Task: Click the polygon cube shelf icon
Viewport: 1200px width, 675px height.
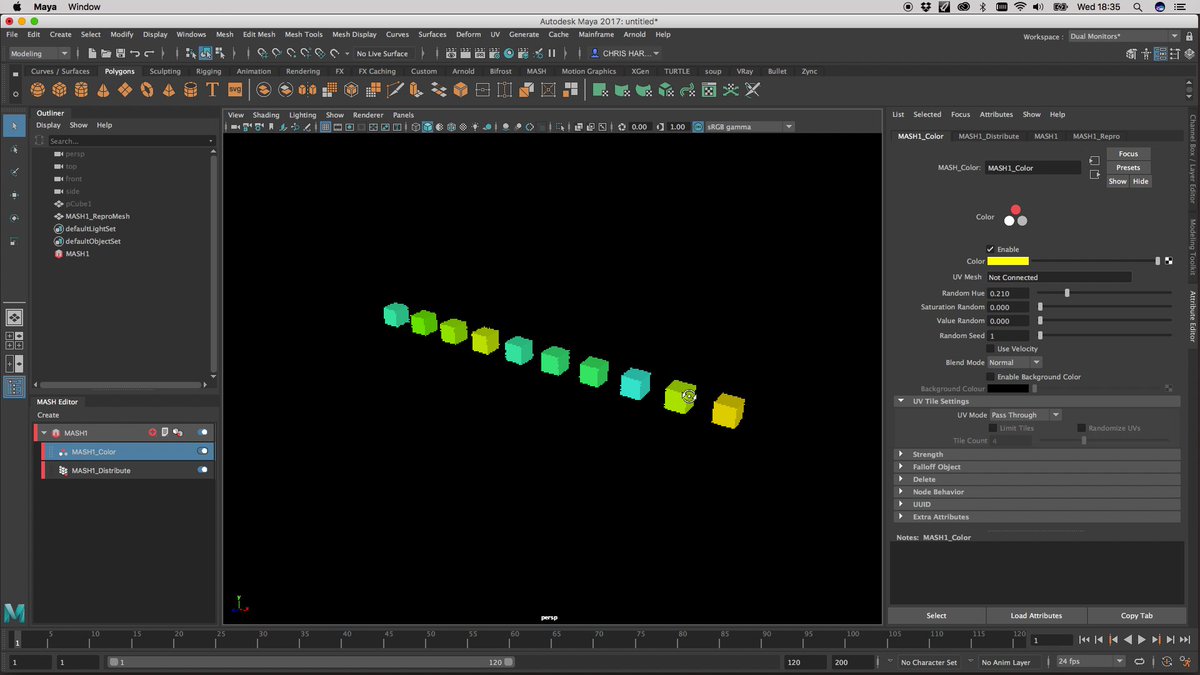Action: tap(59, 90)
